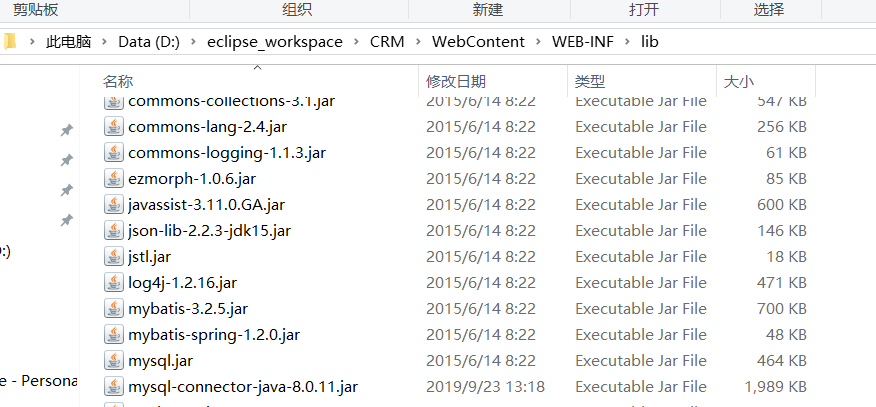Image resolution: width=876 pixels, height=407 pixels.
Task: Expand the chevron after WebContent in breadcrumb
Action: coord(538,42)
